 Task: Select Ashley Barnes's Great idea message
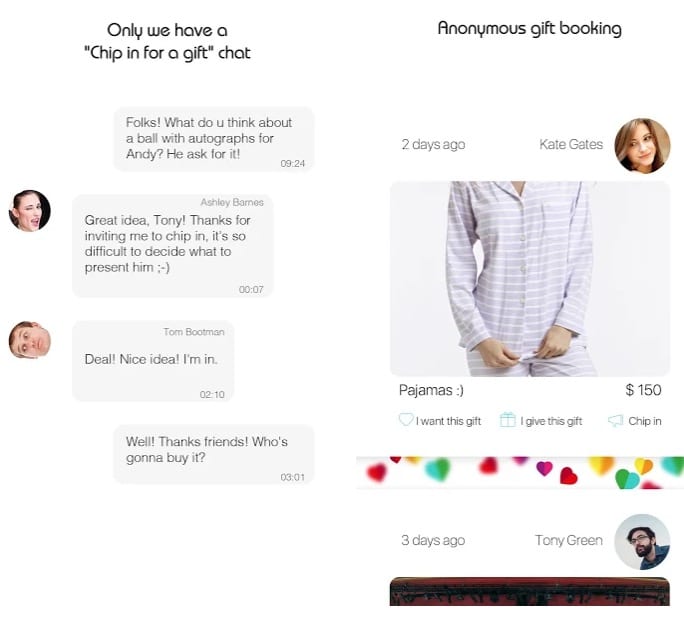pyautogui.click(x=173, y=246)
